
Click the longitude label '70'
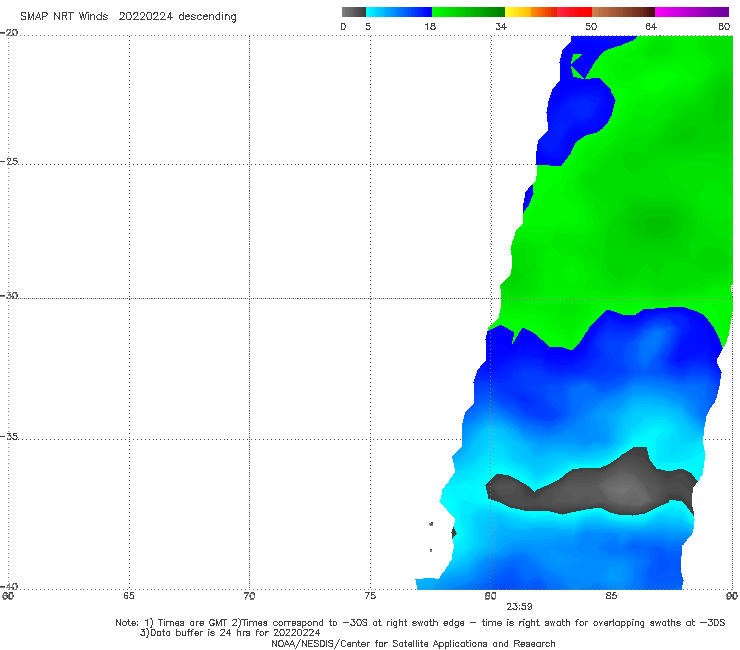[x=249, y=596]
